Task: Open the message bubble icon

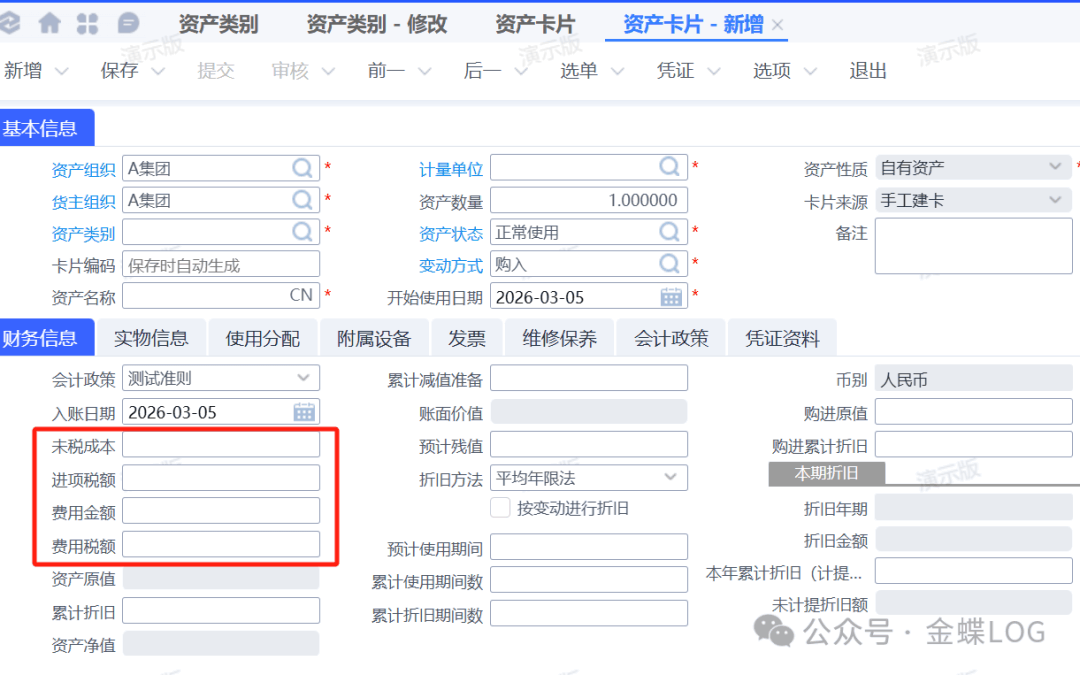Action: [x=128, y=23]
